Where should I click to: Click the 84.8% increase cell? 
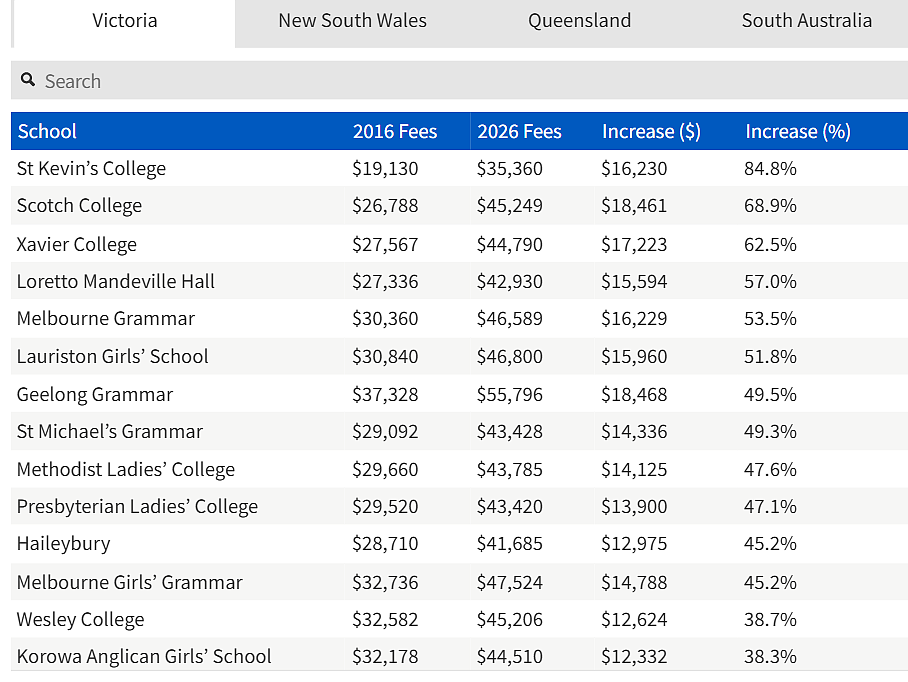click(770, 168)
